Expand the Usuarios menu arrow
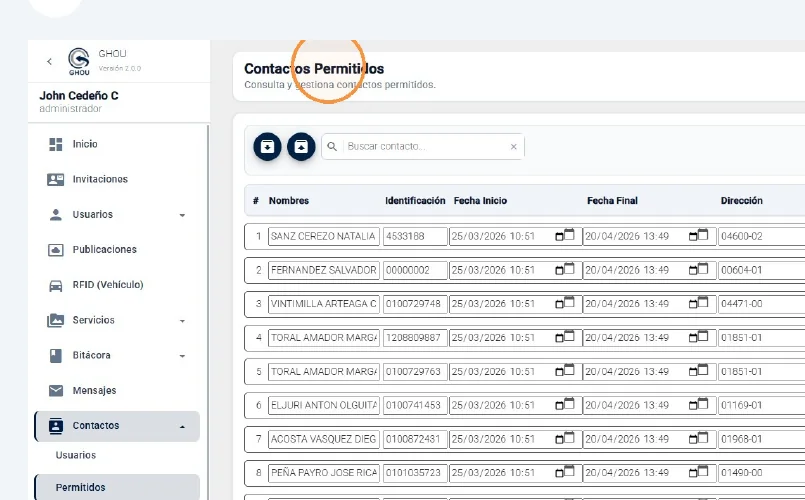Screen dimensions: 805x500 point(182,215)
